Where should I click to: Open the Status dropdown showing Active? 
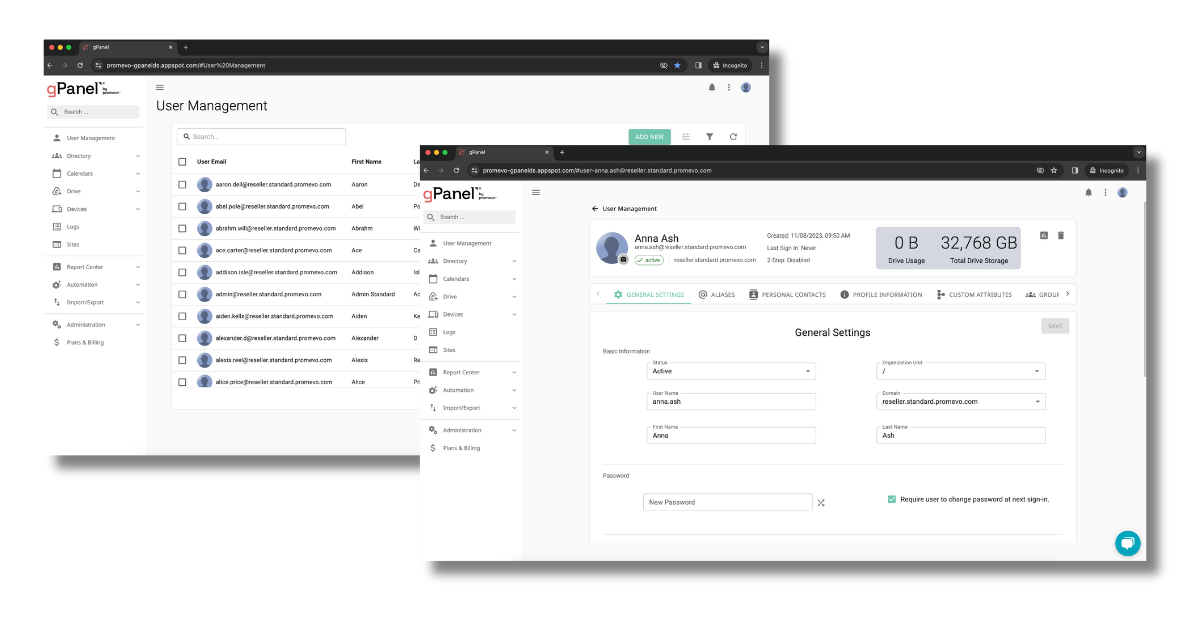pyautogui.click(x=731, y=371)
